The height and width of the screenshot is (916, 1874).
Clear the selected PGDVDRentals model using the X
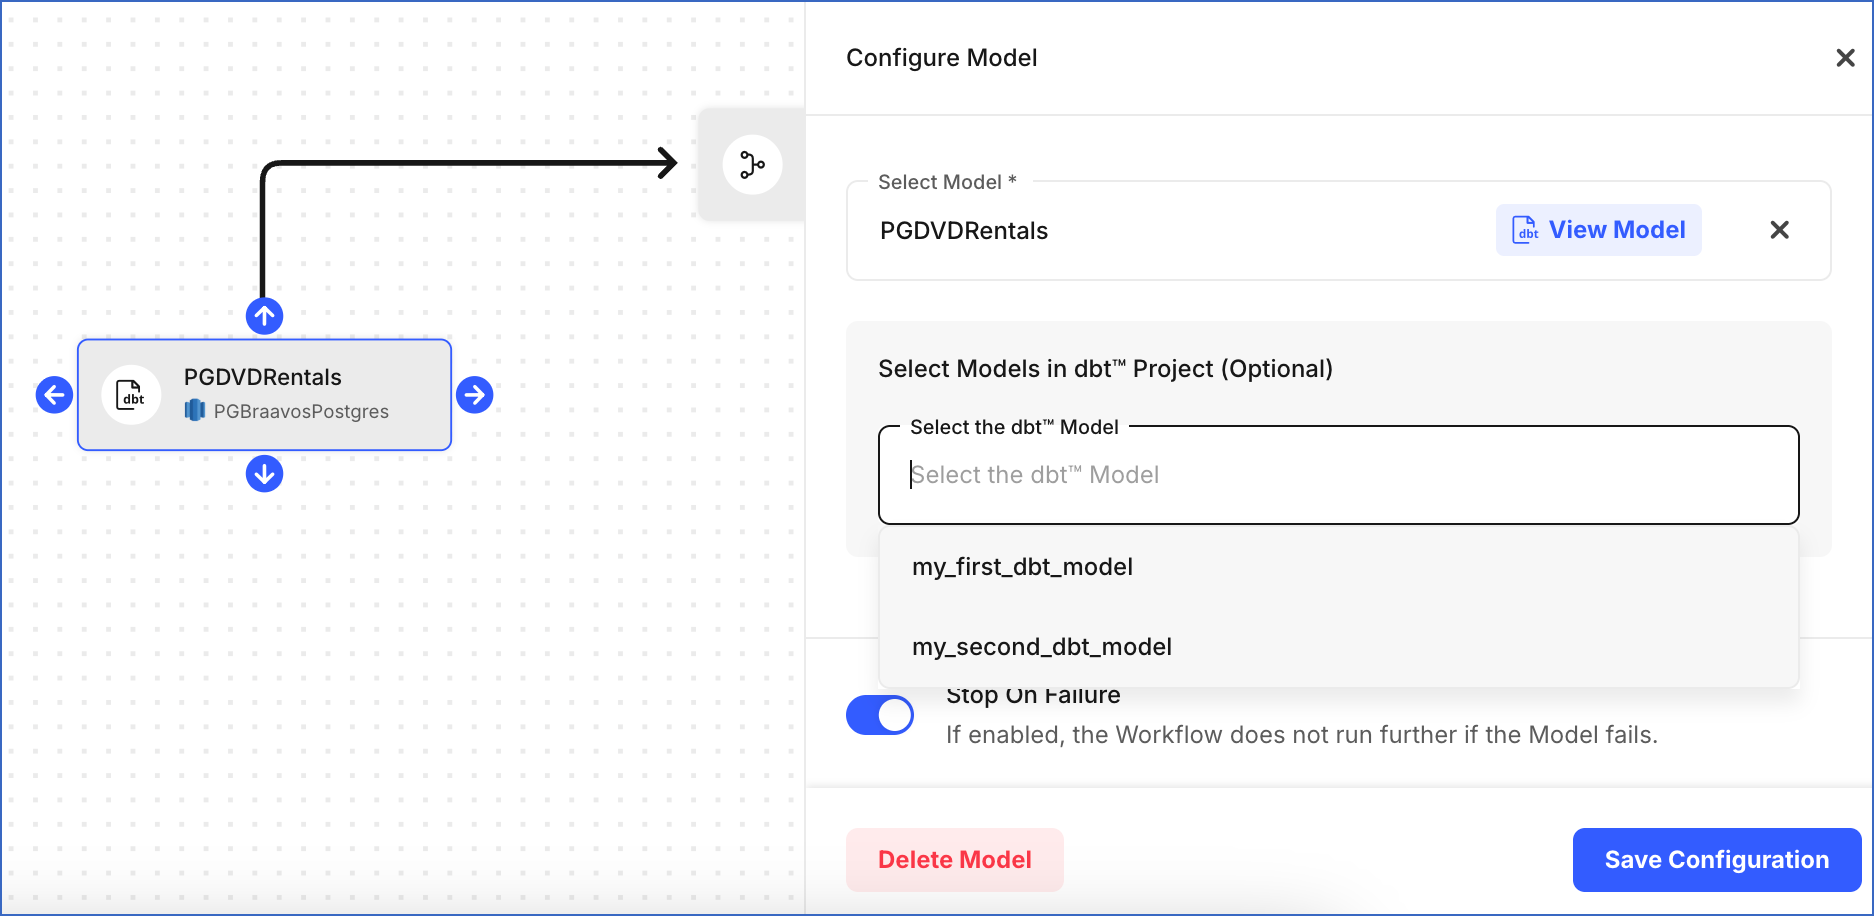pyautogui.click(x=1780, y=230)
